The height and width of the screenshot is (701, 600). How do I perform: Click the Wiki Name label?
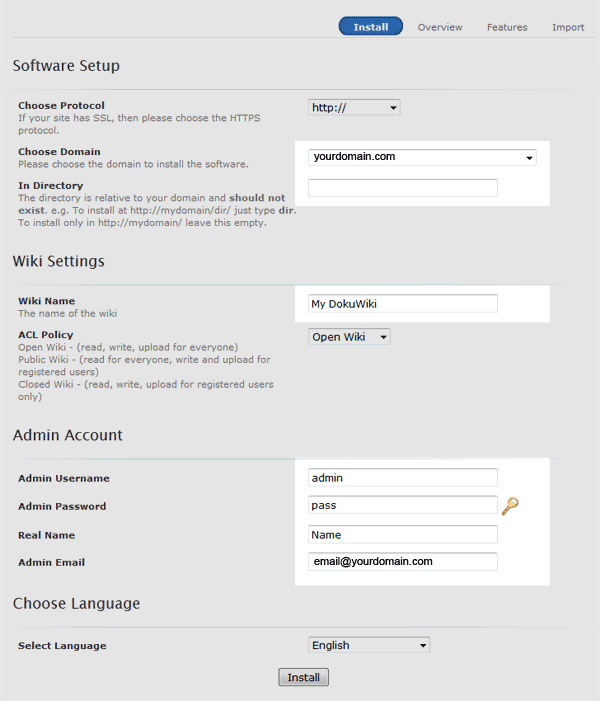(46, 301)
